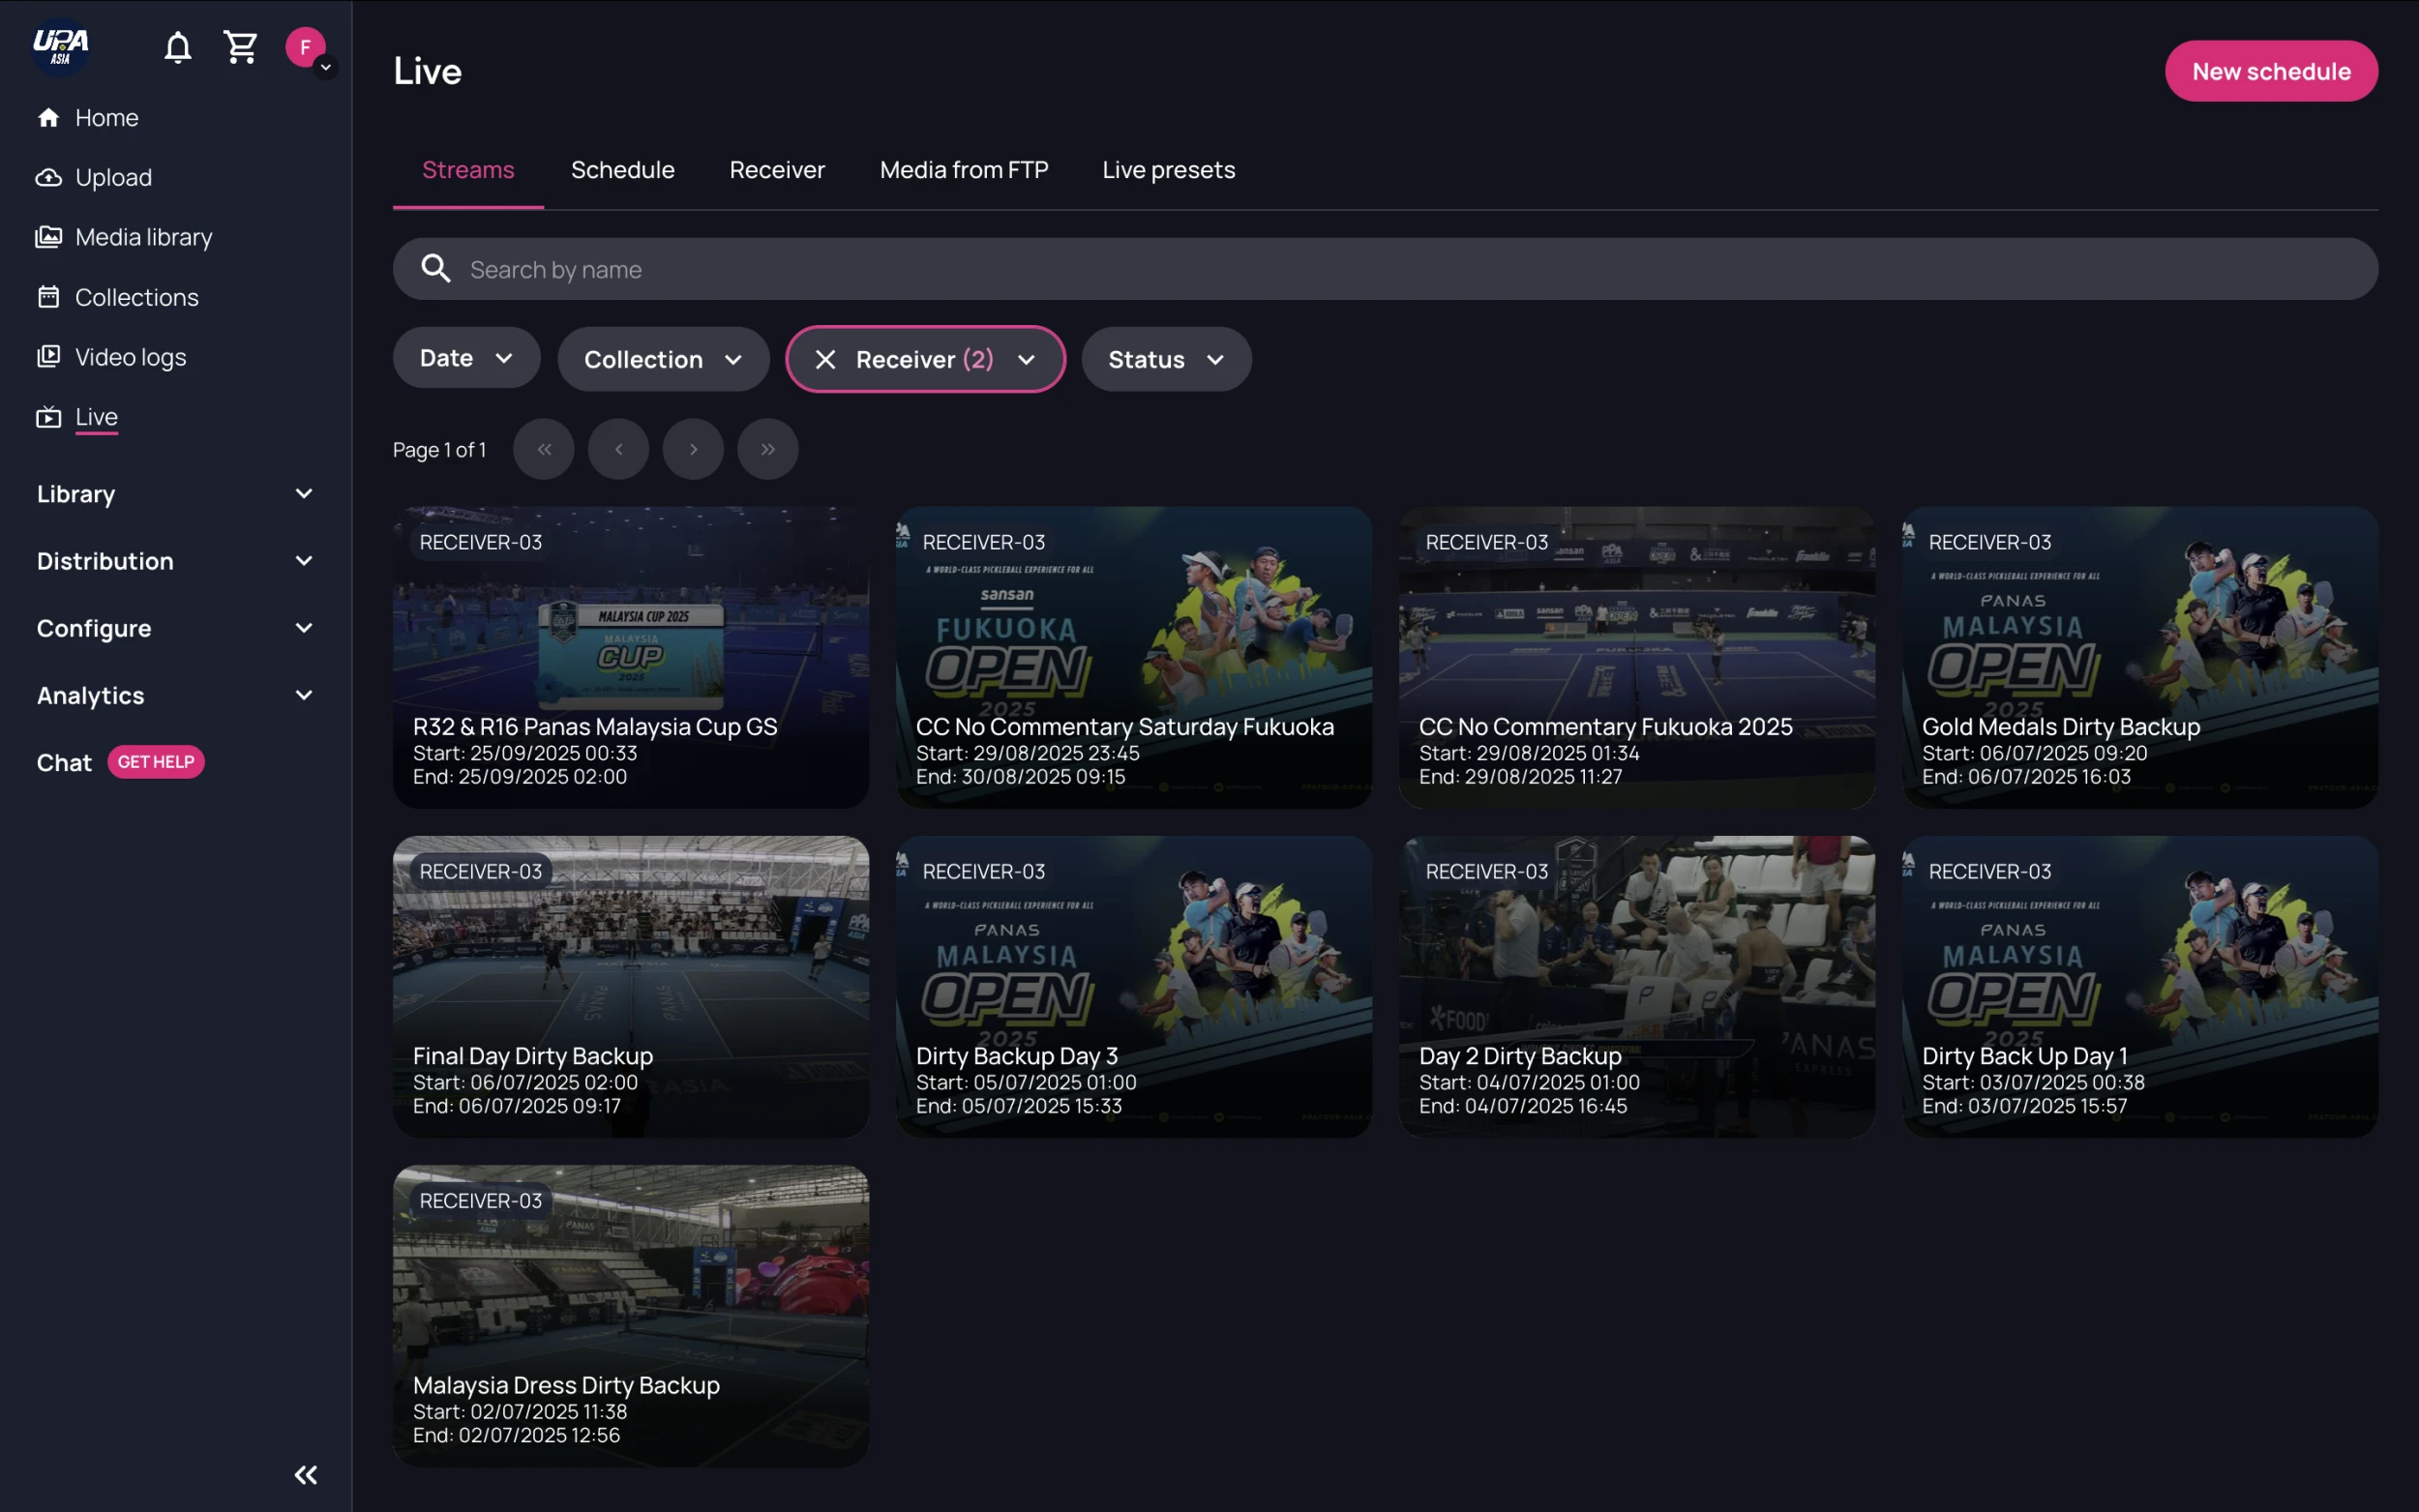This screenshot has height=1512, width=2419.
Task: Click the New schedule button
Action: click(x=2270, y=71)
